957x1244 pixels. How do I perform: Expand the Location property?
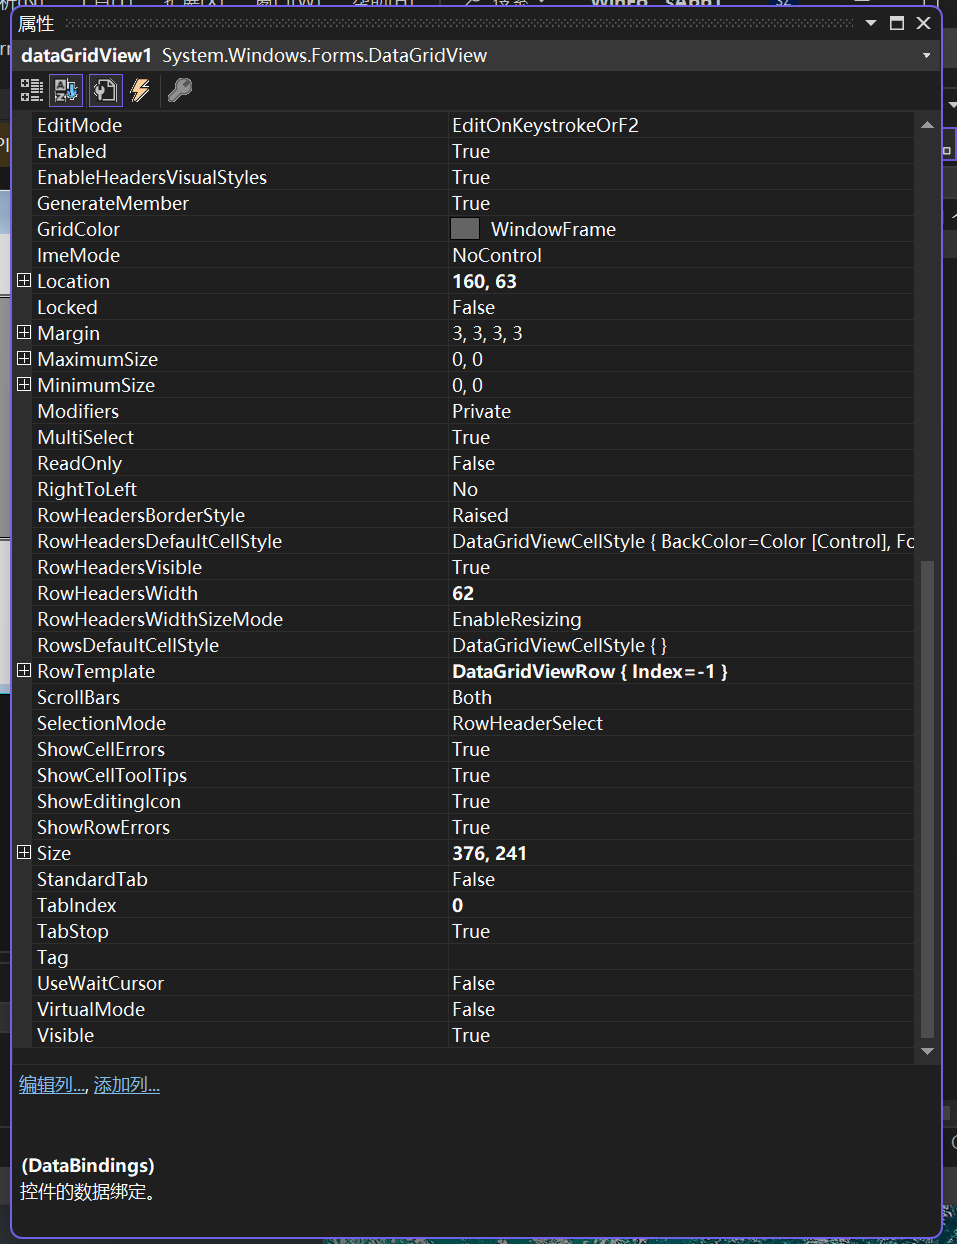point(23,281)
